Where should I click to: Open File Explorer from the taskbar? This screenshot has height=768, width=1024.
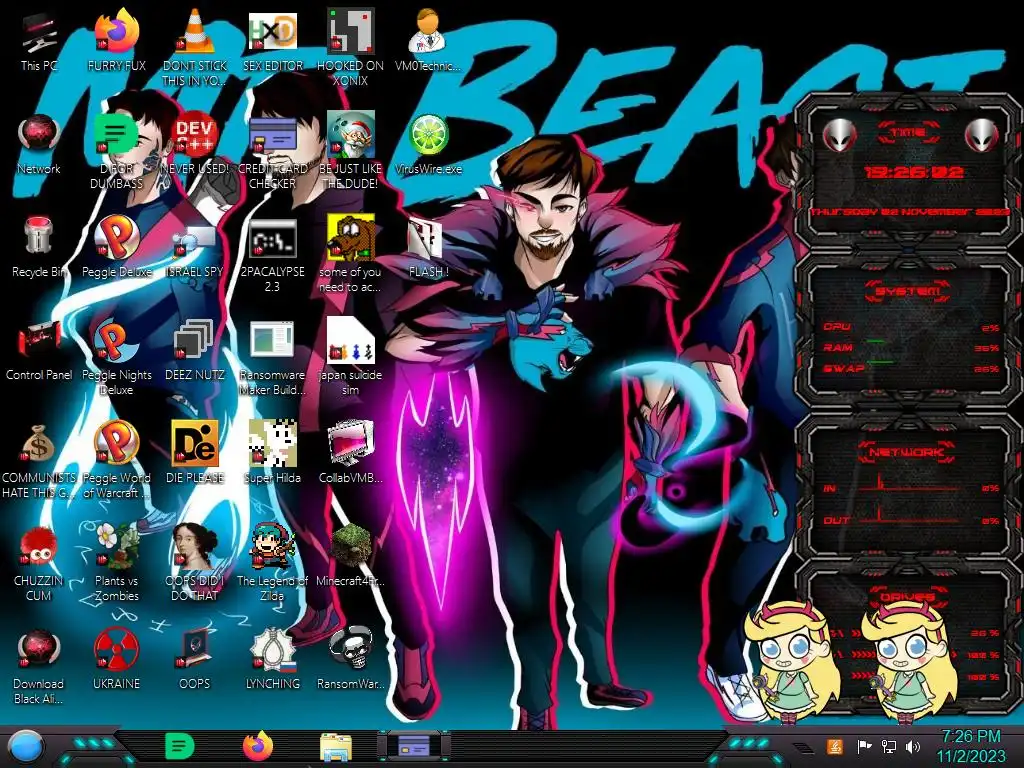pyautogui.click(x=336, y=747)
